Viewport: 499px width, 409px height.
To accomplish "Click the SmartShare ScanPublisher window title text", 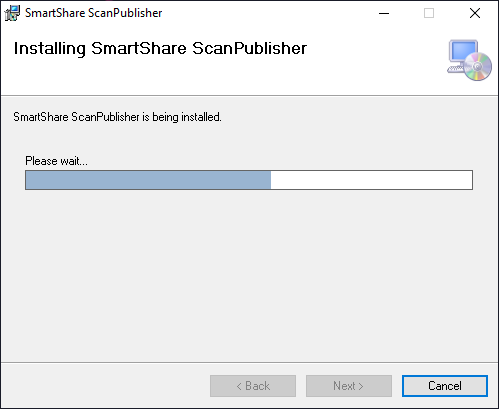I will [94, 13].
